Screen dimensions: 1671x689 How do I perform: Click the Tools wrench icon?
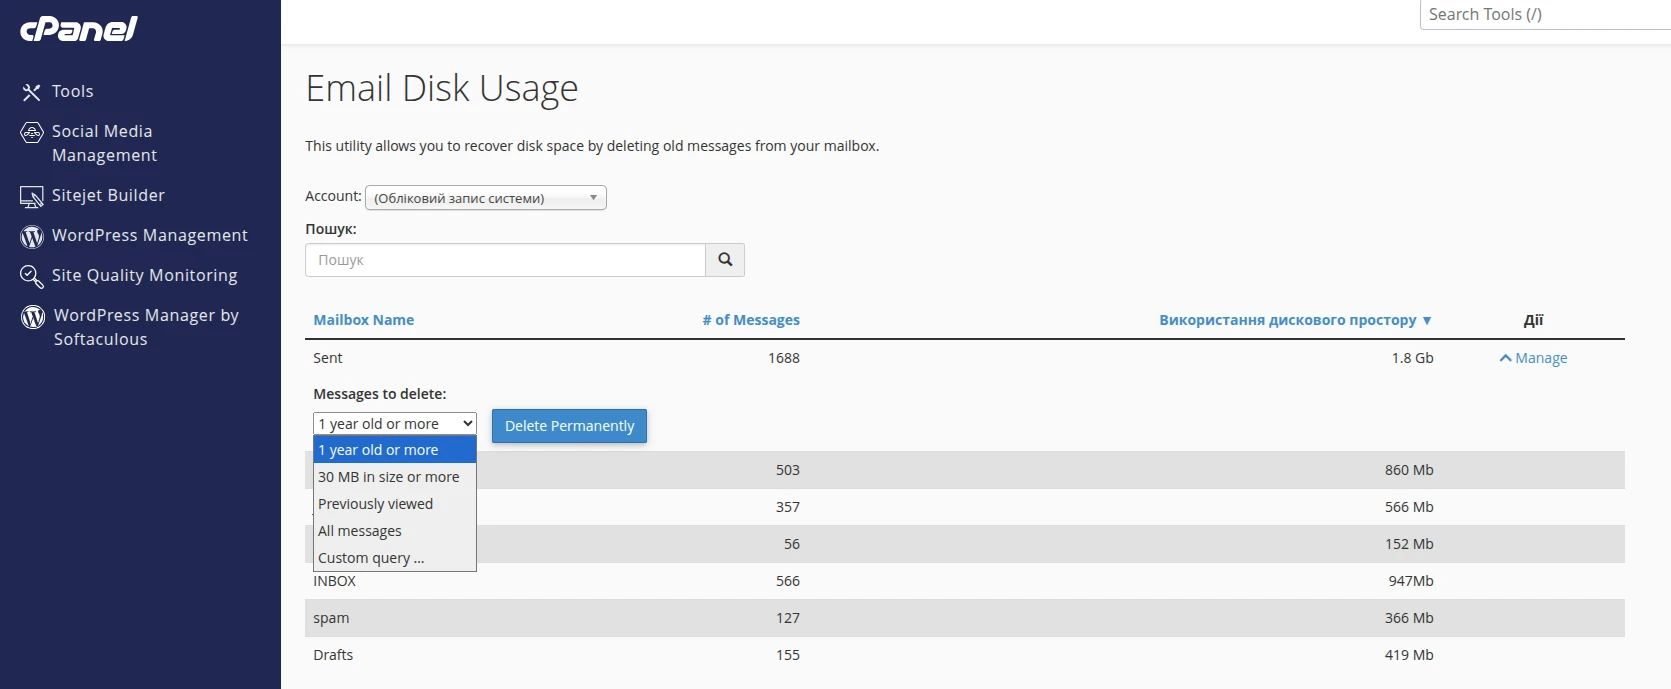pos(32,92)
